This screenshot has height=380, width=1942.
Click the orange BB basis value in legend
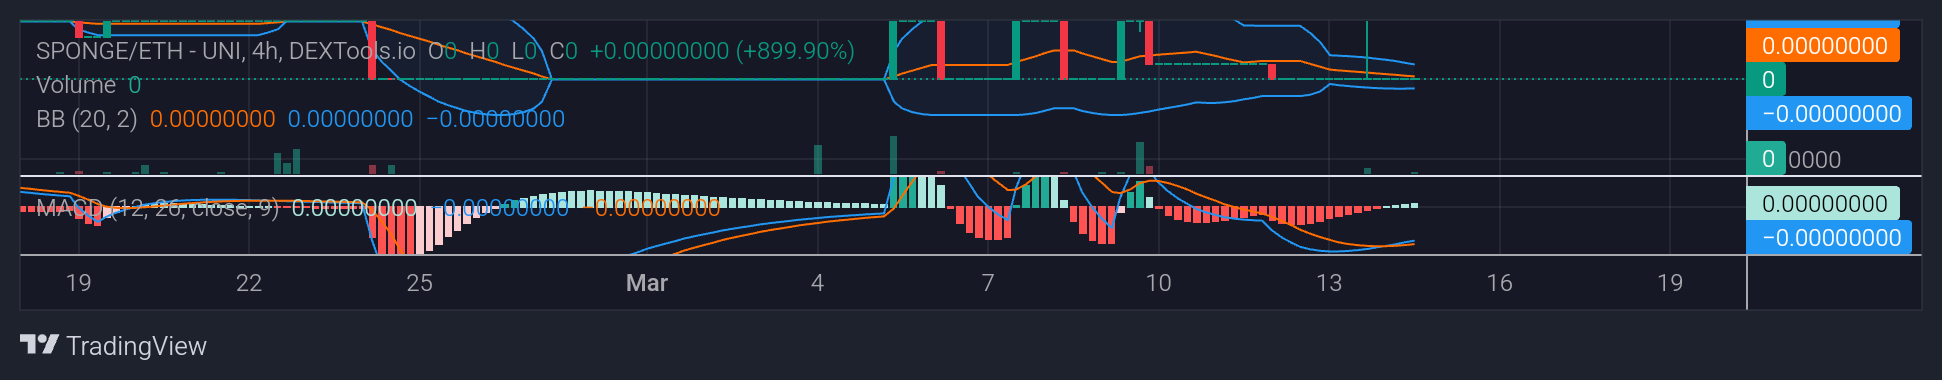[212, 119]
